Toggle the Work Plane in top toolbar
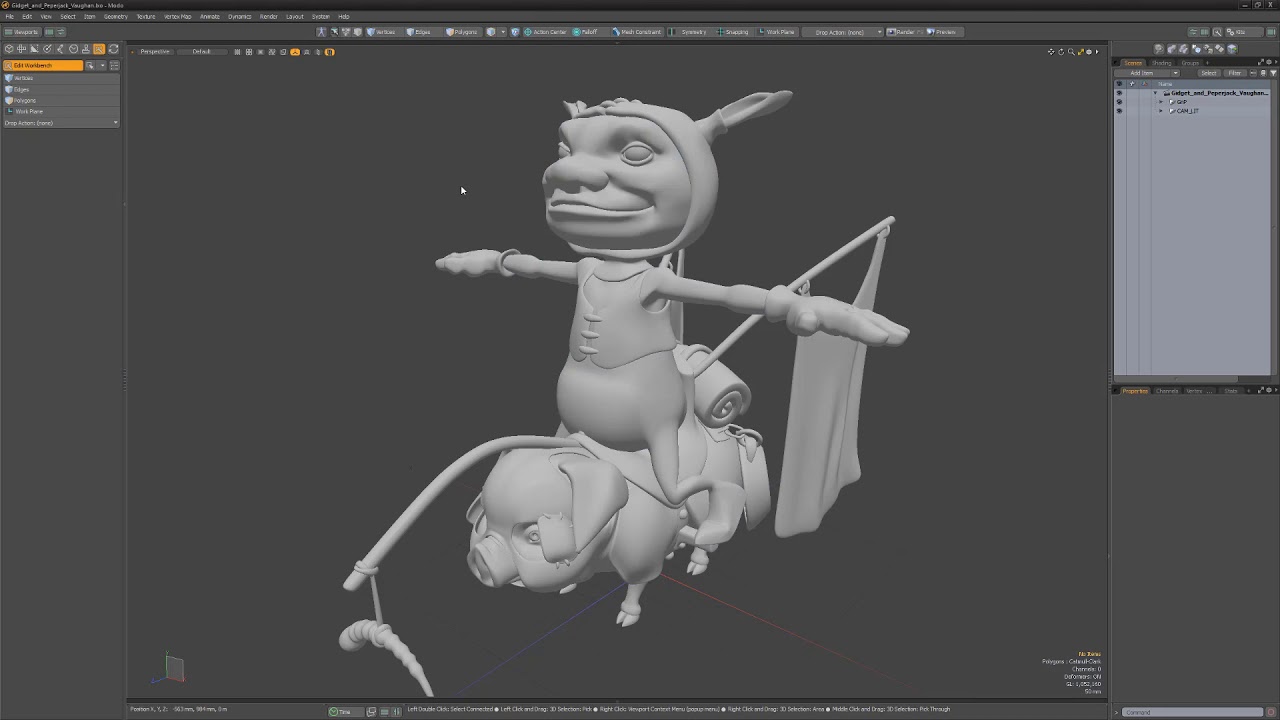The height and width of the screenshot is (720, 1280). pyautogui.click(x=776, y=32)
